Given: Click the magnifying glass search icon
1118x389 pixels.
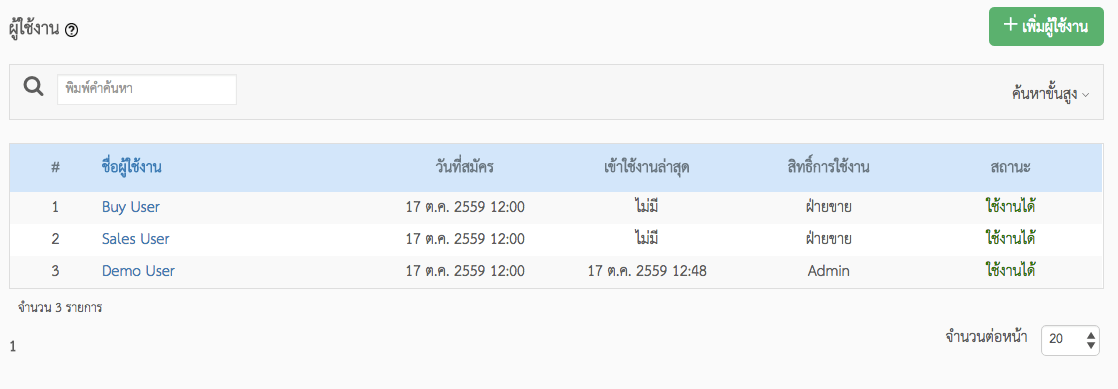Looking at the screenshot, I should click(x=33, y=88).
